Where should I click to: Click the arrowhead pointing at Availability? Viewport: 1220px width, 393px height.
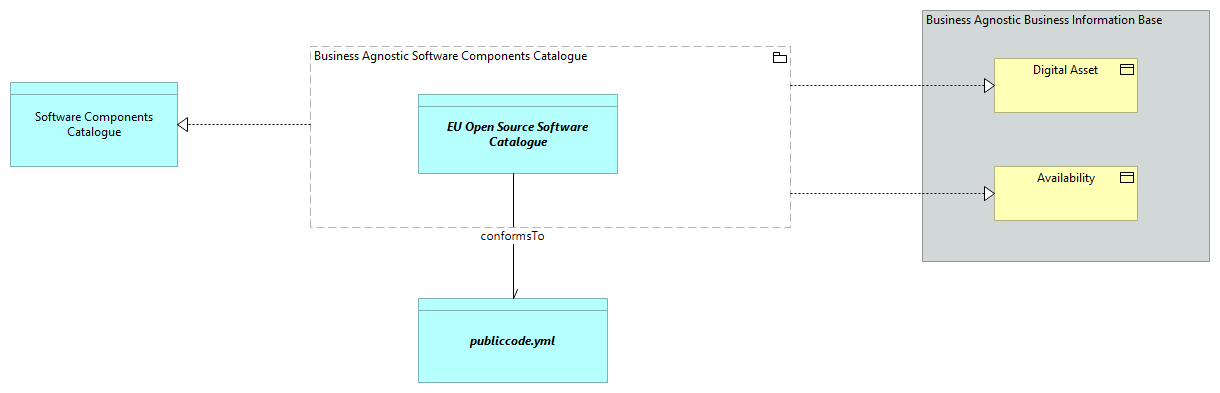tap(988, 193)
